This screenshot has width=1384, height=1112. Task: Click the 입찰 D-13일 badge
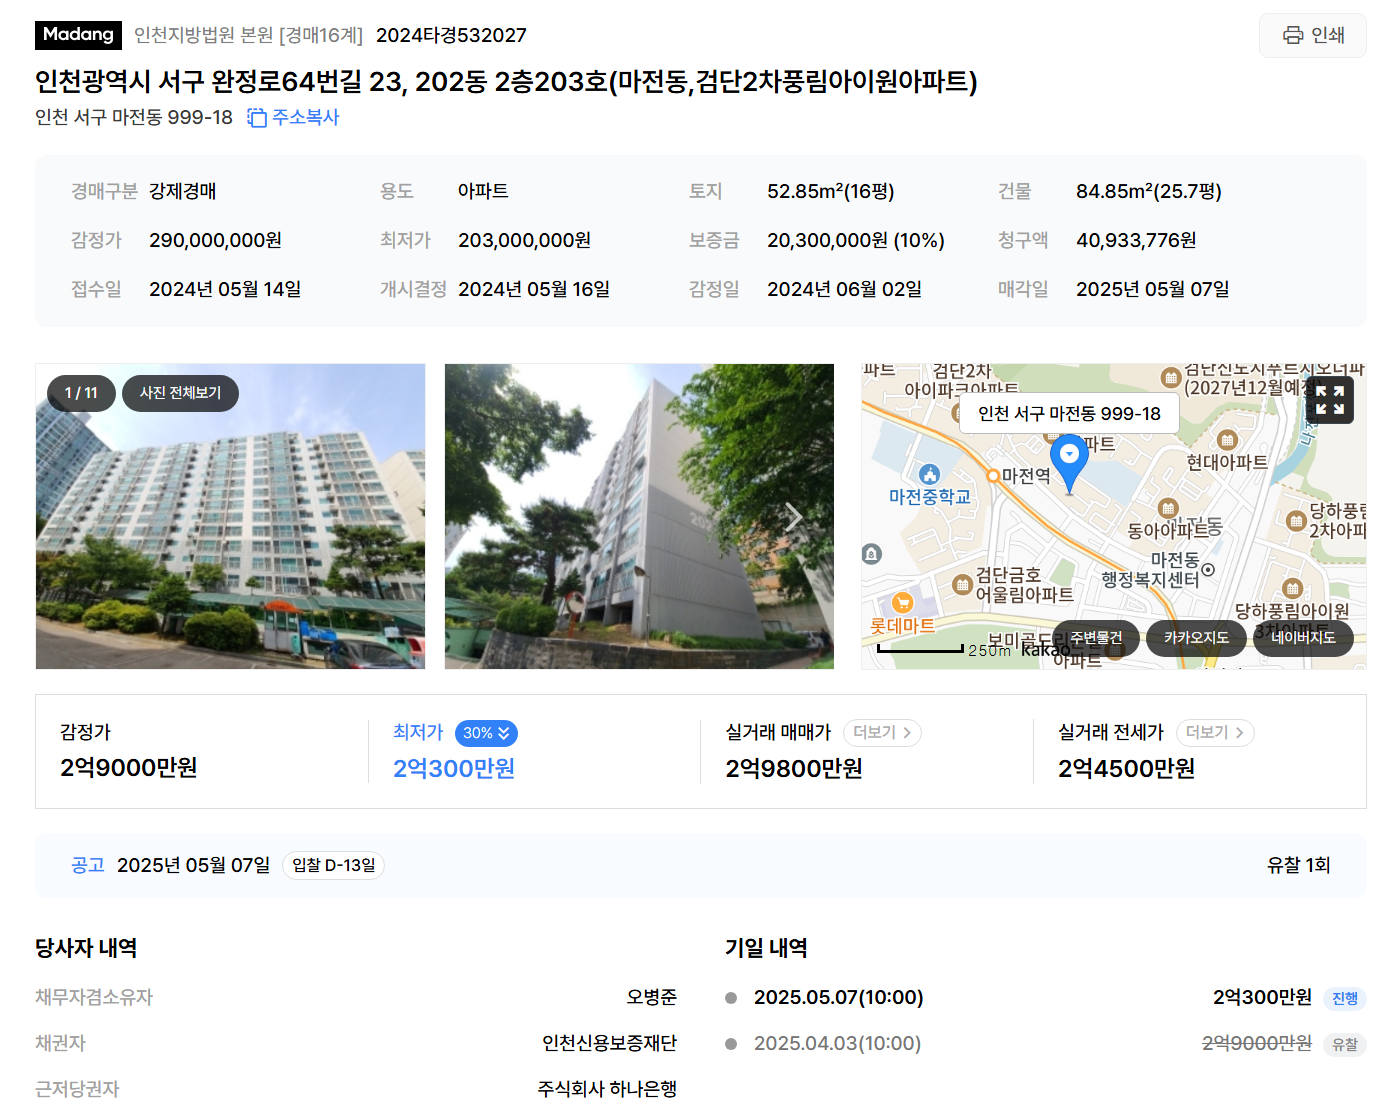click(334, 865)
